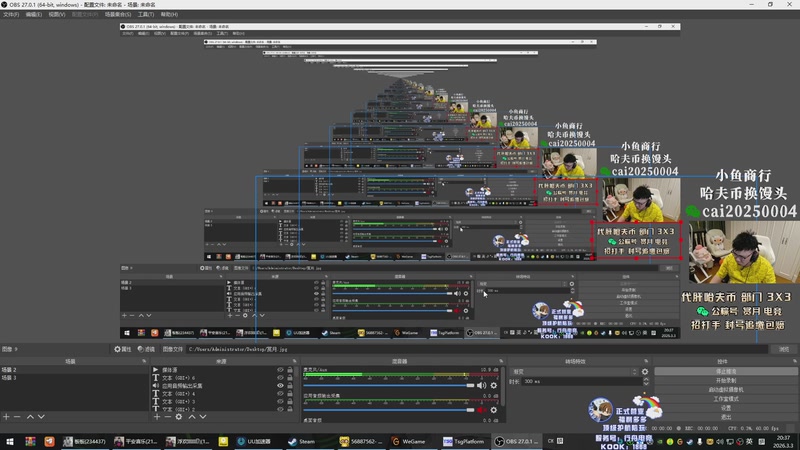Adjust the microphone volume slider
The height and width of the screenshot is (450, 800).
pos(389,385)
